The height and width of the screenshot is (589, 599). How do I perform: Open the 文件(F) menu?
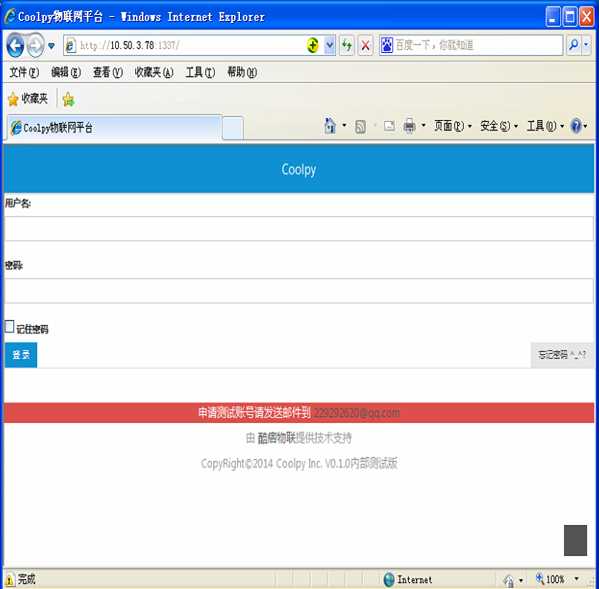[24, 72]
